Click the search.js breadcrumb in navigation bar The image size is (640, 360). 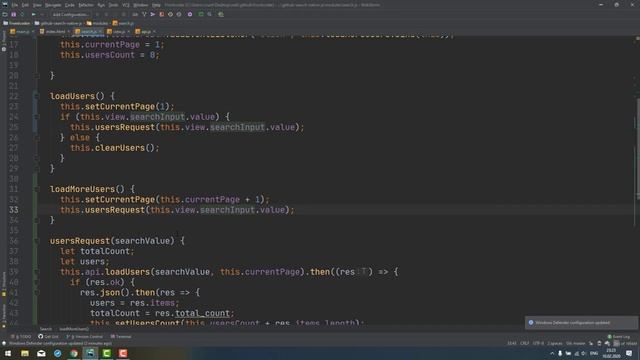pos(123,23)
